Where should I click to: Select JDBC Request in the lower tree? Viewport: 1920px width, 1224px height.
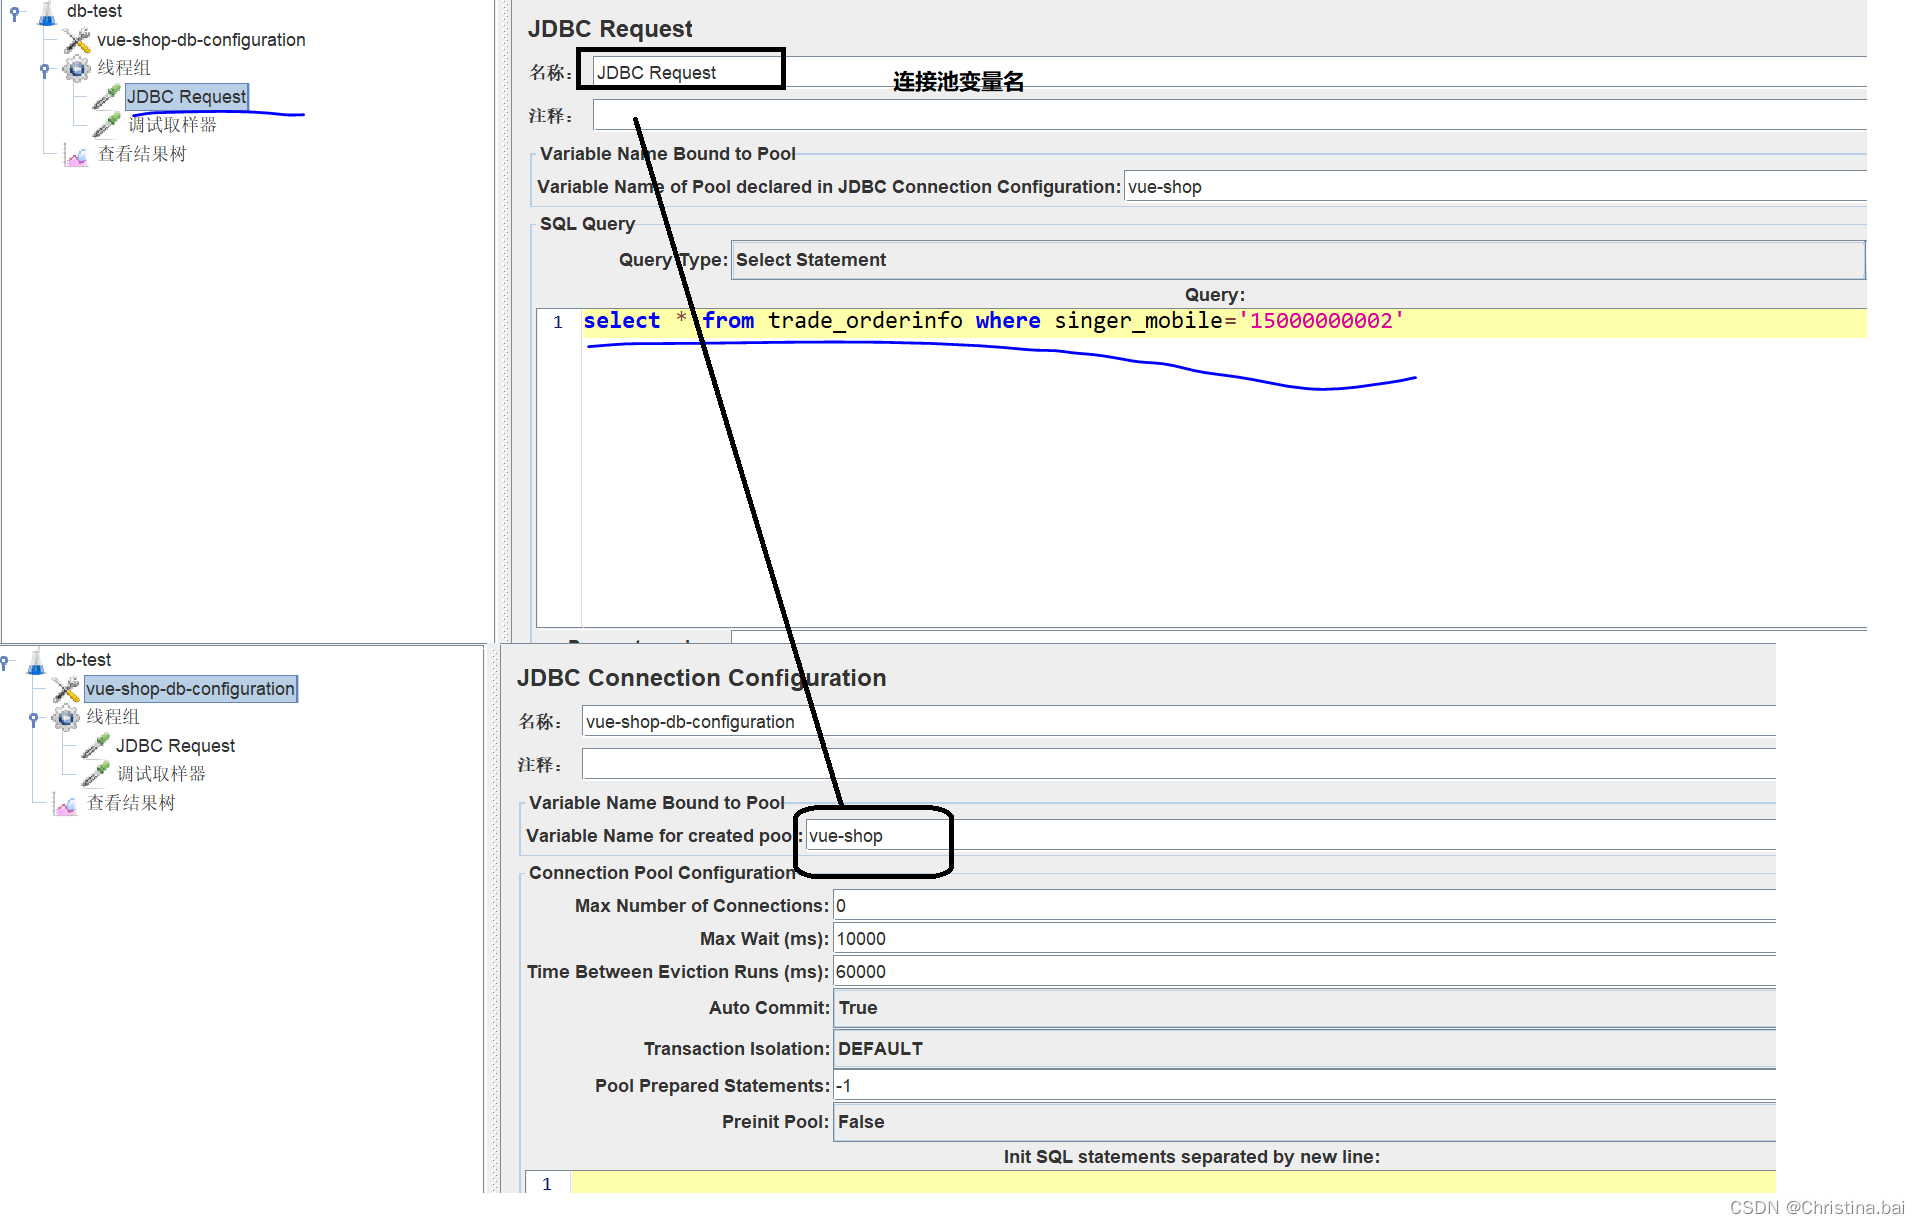[x=175, y=746]
